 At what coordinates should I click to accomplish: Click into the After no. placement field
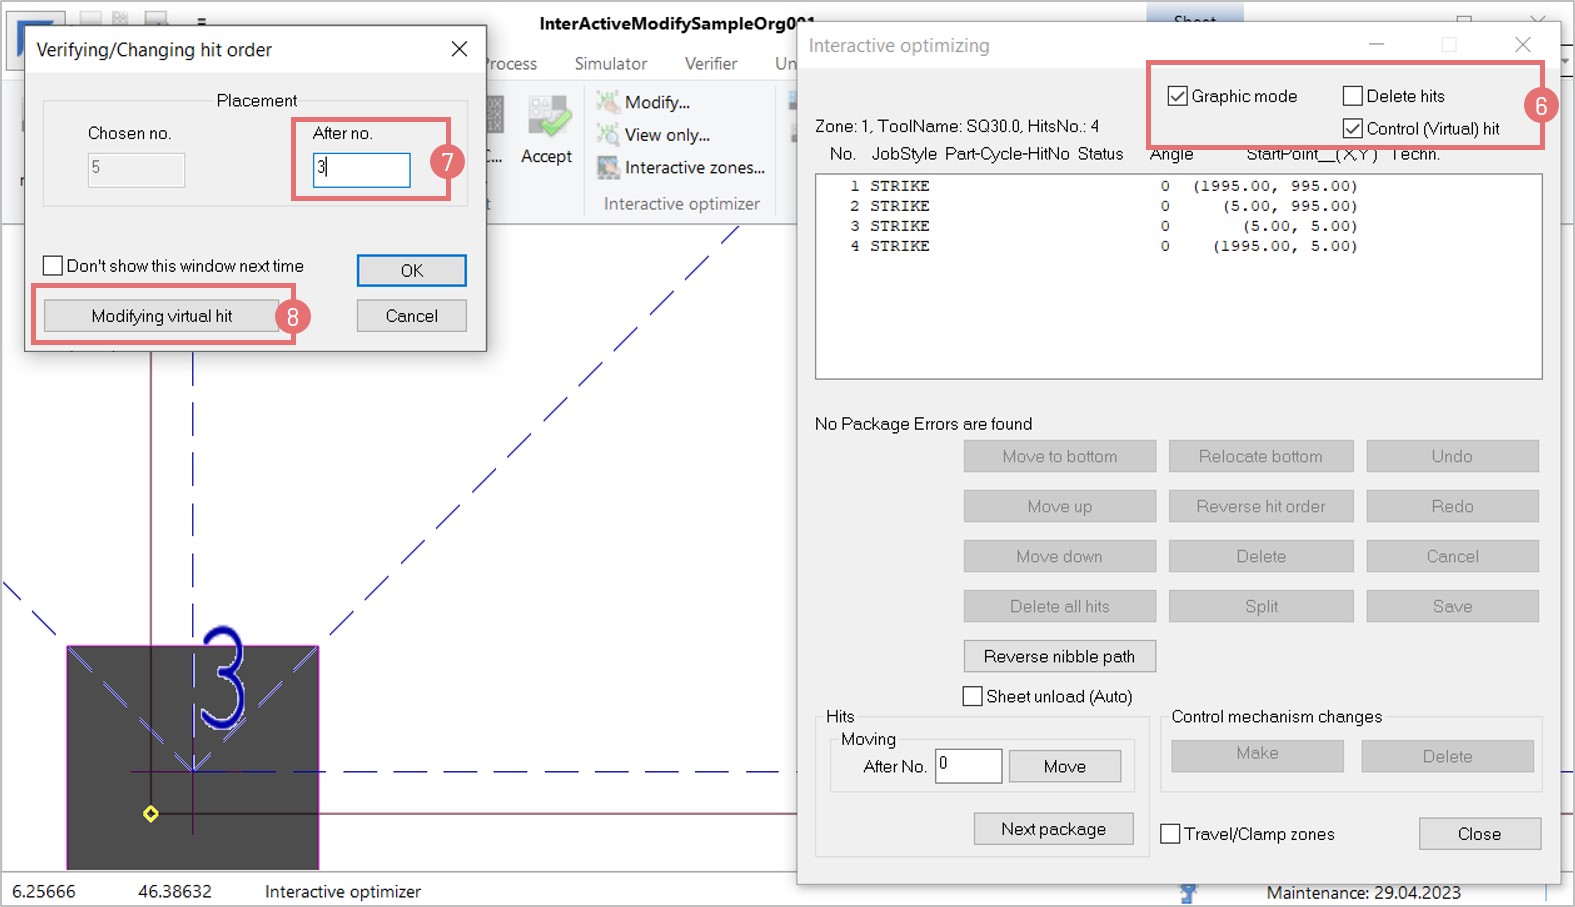tap(361, 169)
